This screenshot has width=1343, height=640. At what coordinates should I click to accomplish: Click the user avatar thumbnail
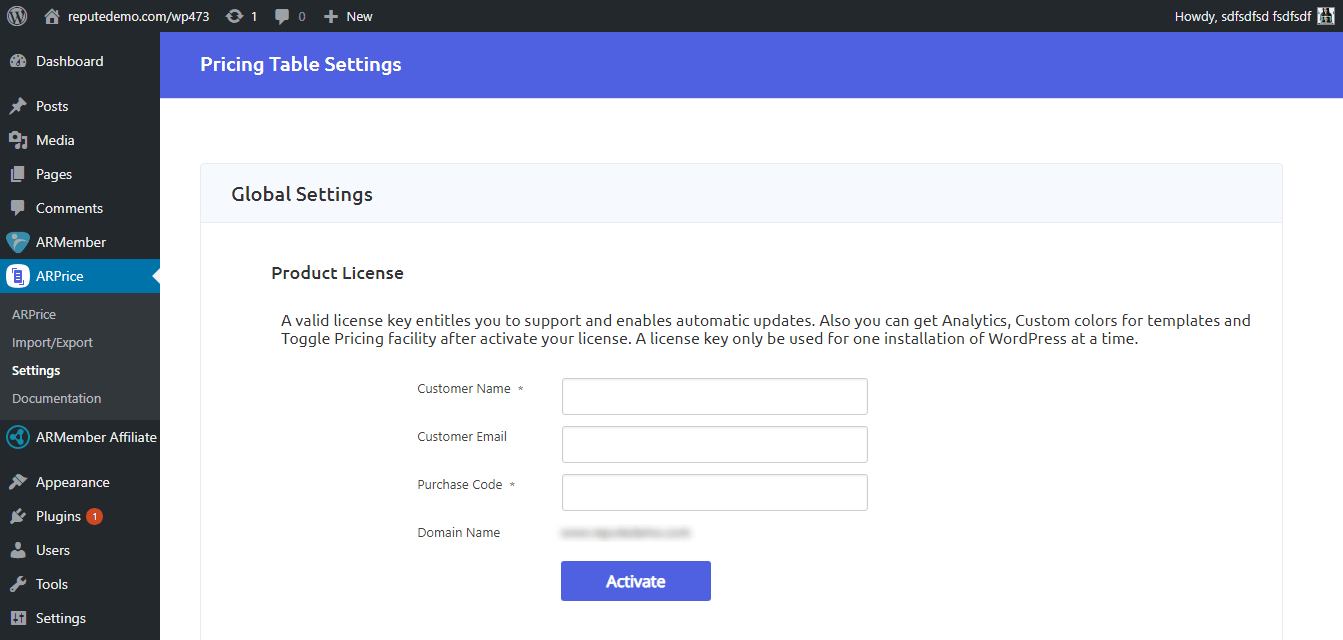[x=1326, y=16]
